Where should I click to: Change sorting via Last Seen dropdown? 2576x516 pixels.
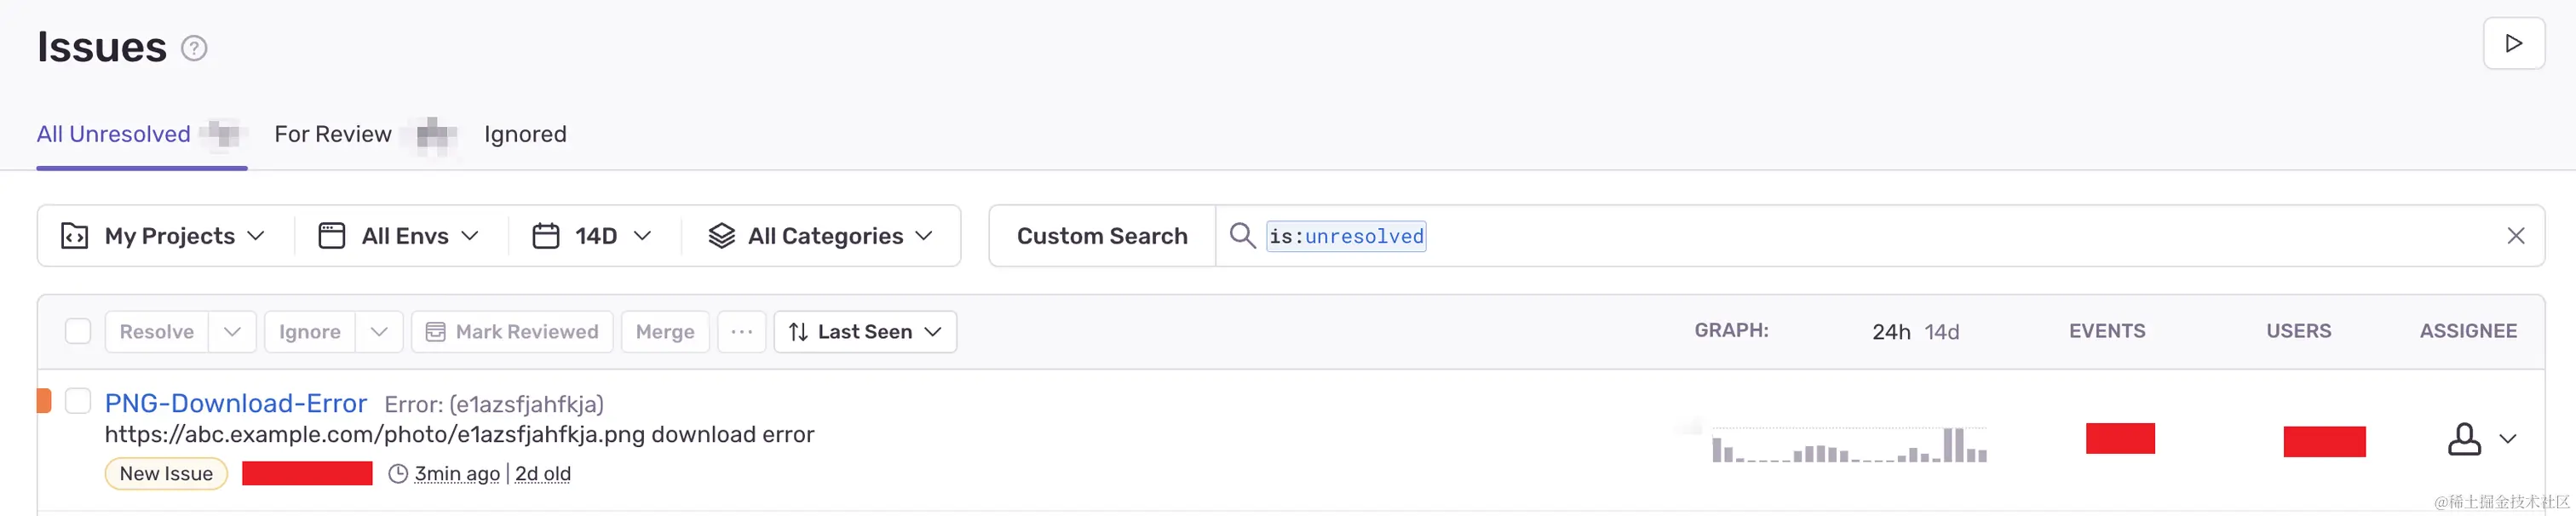tap(865, 332)
